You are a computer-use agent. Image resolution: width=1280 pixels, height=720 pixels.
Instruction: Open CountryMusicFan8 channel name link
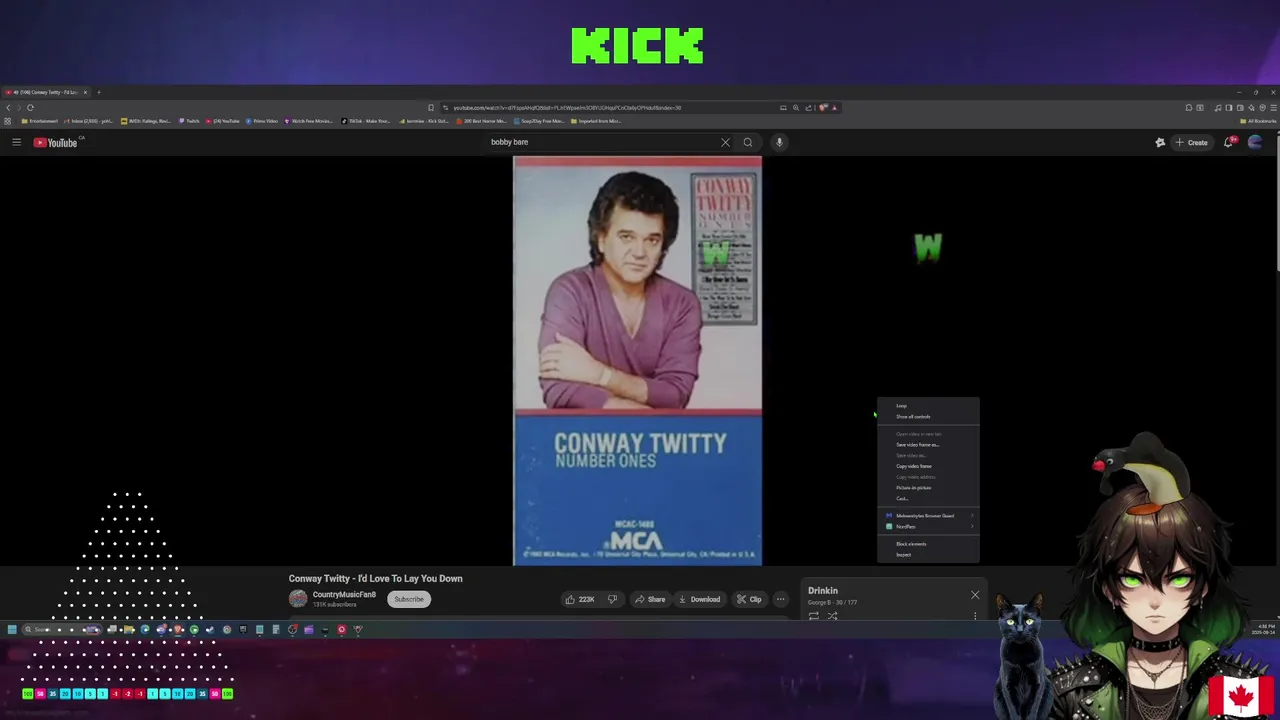[x=344, y=595]
